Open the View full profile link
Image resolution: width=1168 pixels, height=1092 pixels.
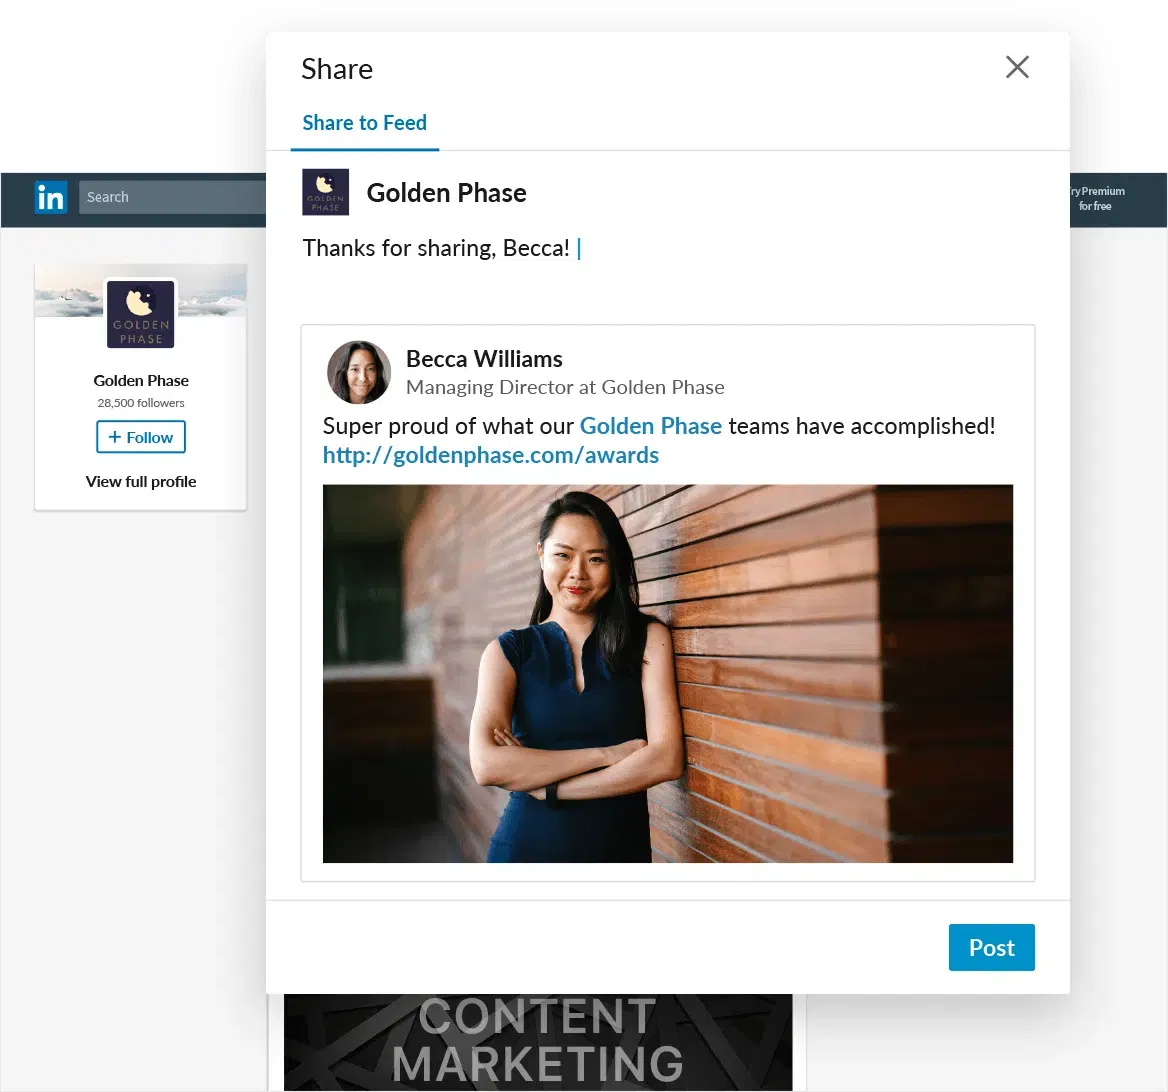click(x=141, y=481)
